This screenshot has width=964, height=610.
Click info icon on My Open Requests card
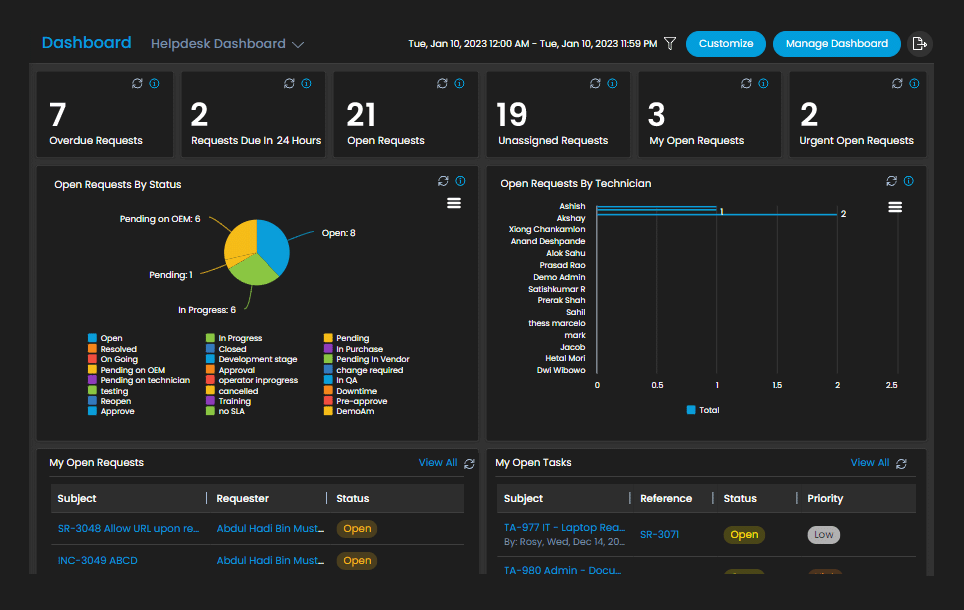point(763,83)
